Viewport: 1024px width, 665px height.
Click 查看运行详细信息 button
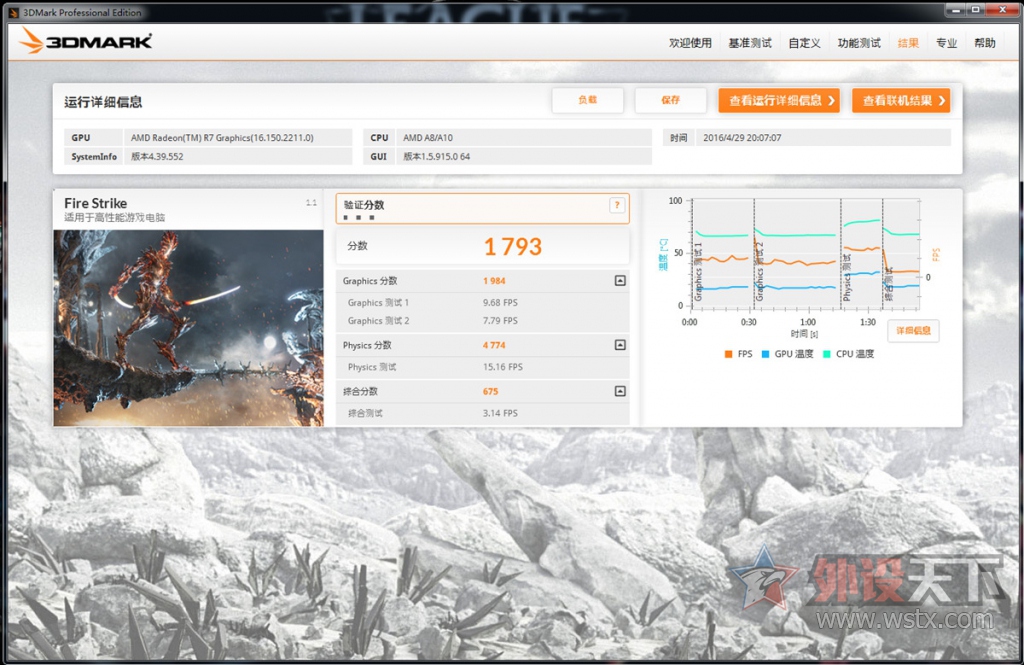point(779,101)
